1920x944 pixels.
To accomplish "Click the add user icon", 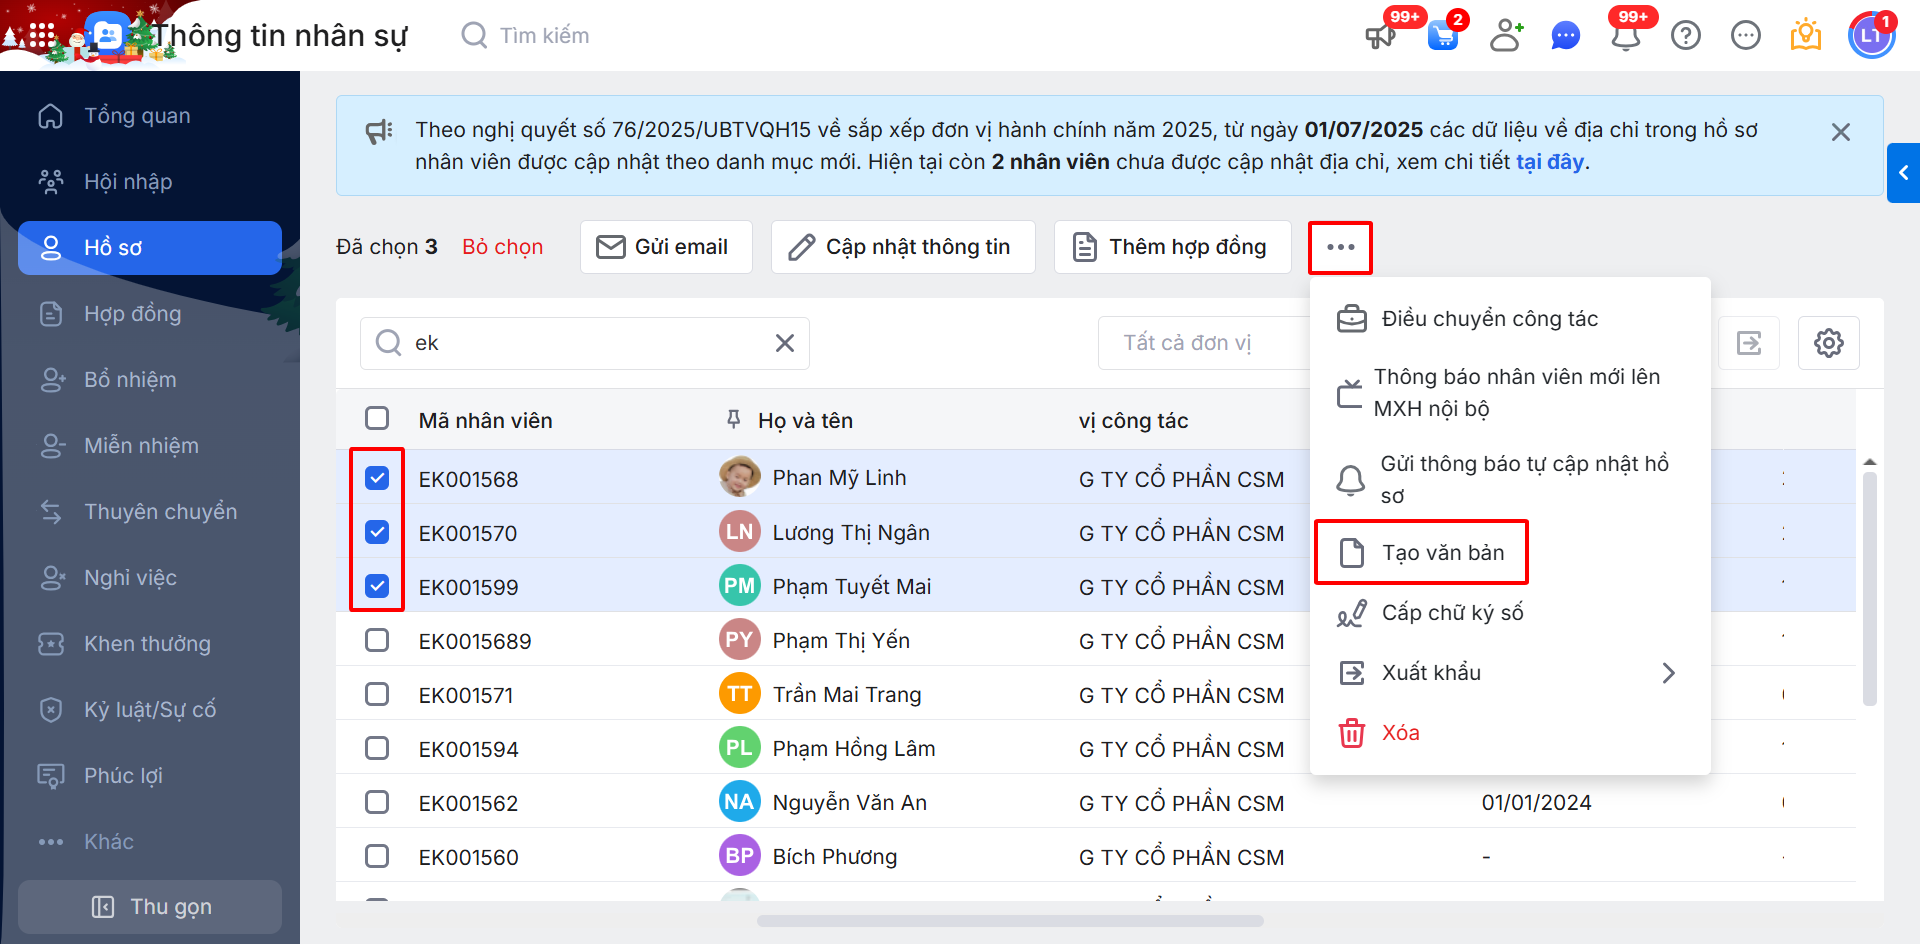I will [1505, 36].
